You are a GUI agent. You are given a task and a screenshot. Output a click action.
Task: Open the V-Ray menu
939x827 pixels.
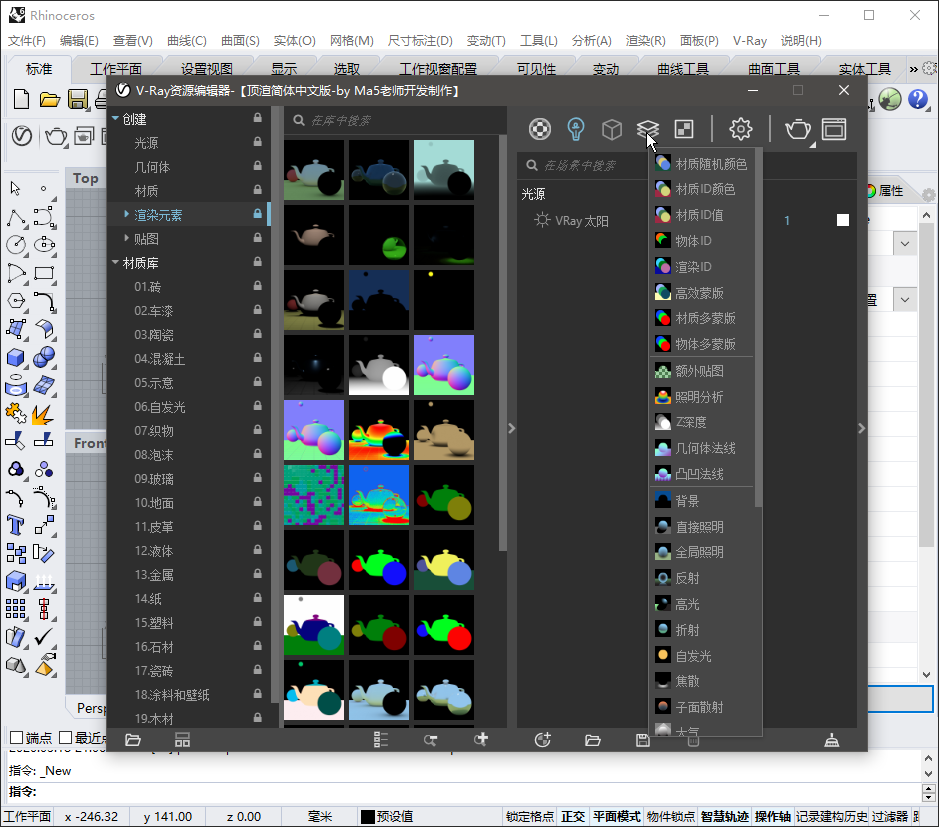click(x=750, y=41)
